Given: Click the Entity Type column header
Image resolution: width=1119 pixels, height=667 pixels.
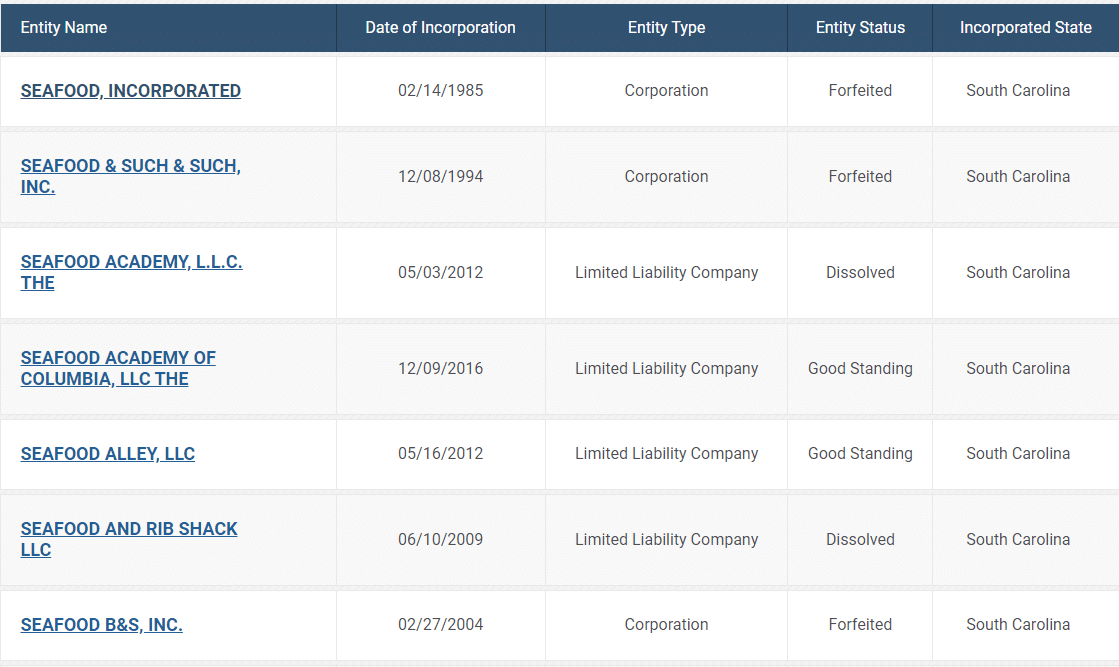Looking at the screenshot, I should pos(666,28).
